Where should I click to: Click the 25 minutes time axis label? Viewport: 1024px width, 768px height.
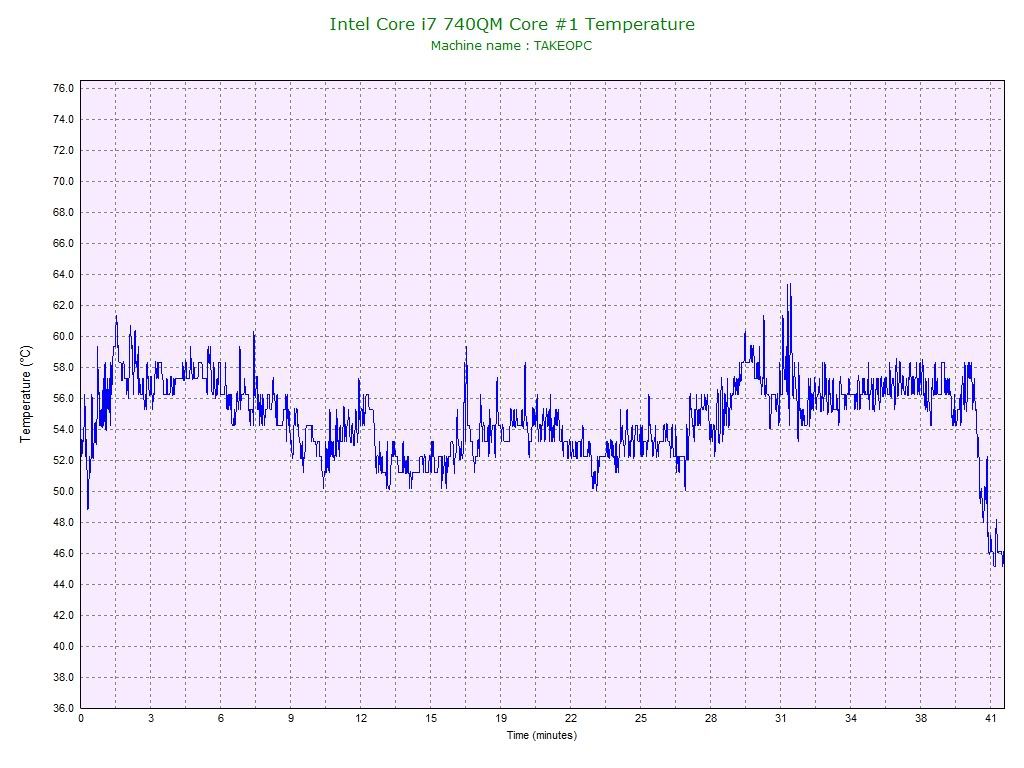[641, 718]
